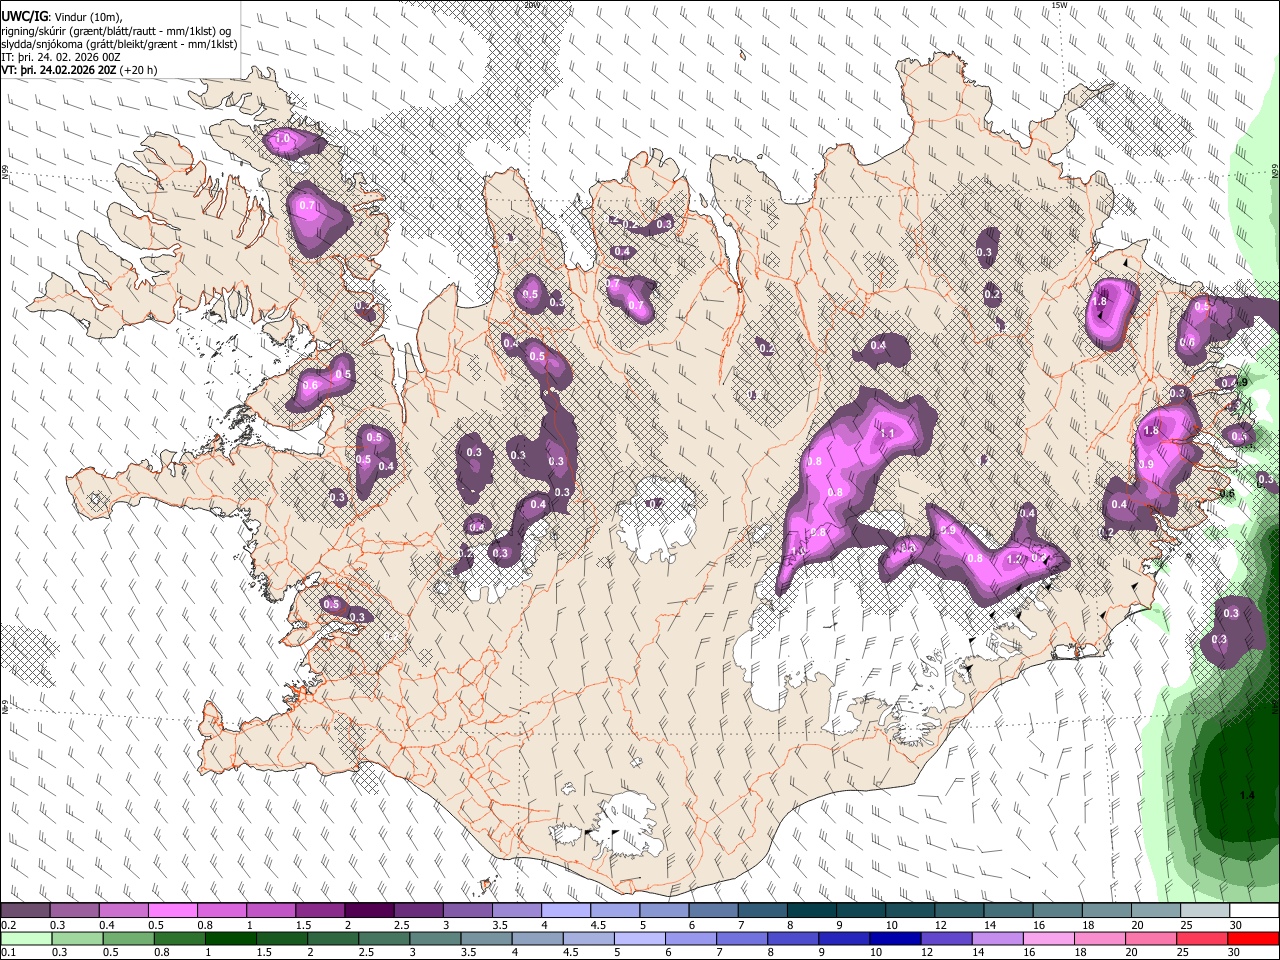Click the '3.5' label in the upper legend
This screenshot has height=960, width=1280.
pyautogui.click(x=500, y=925)
